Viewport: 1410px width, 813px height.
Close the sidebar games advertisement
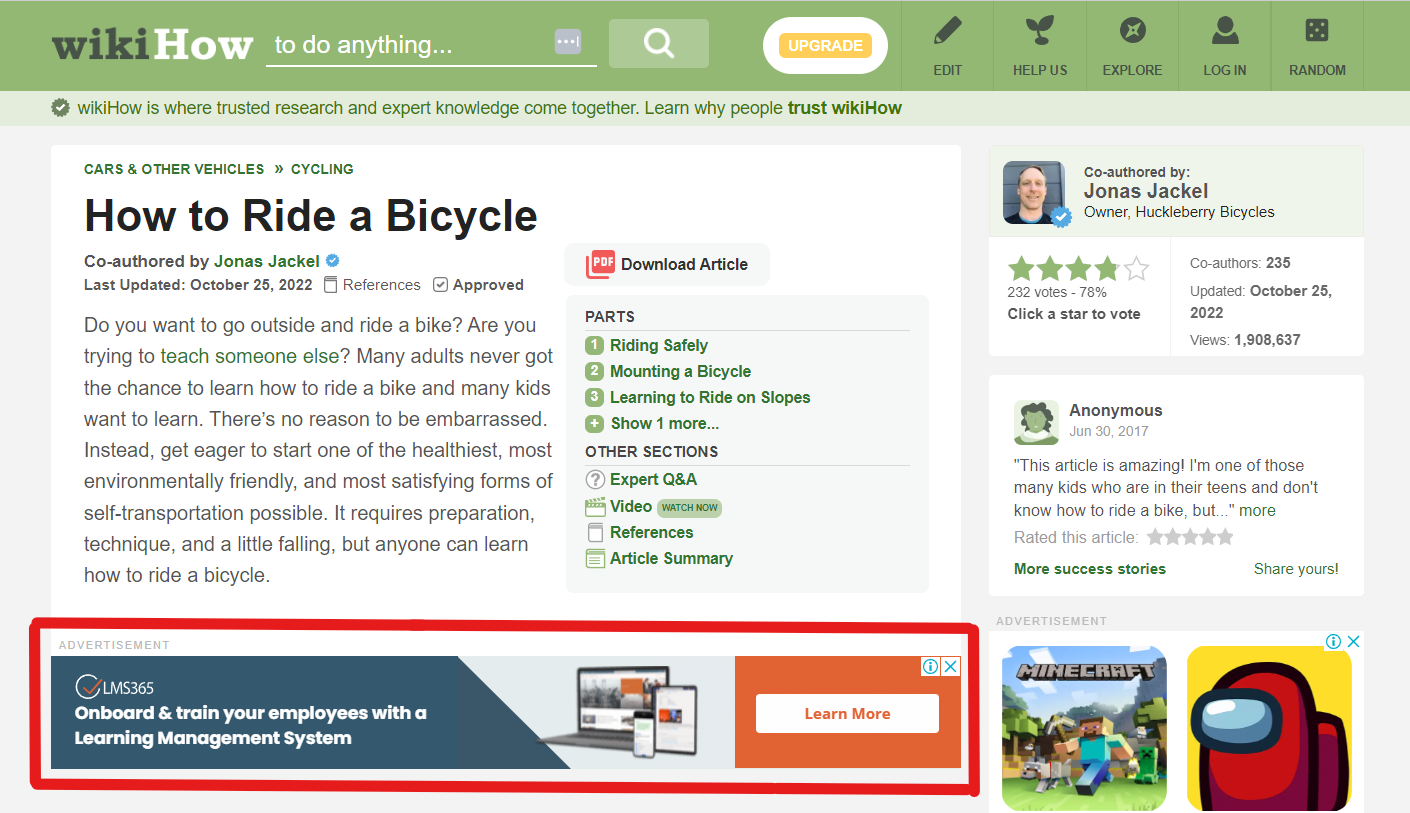(1353, 642)
